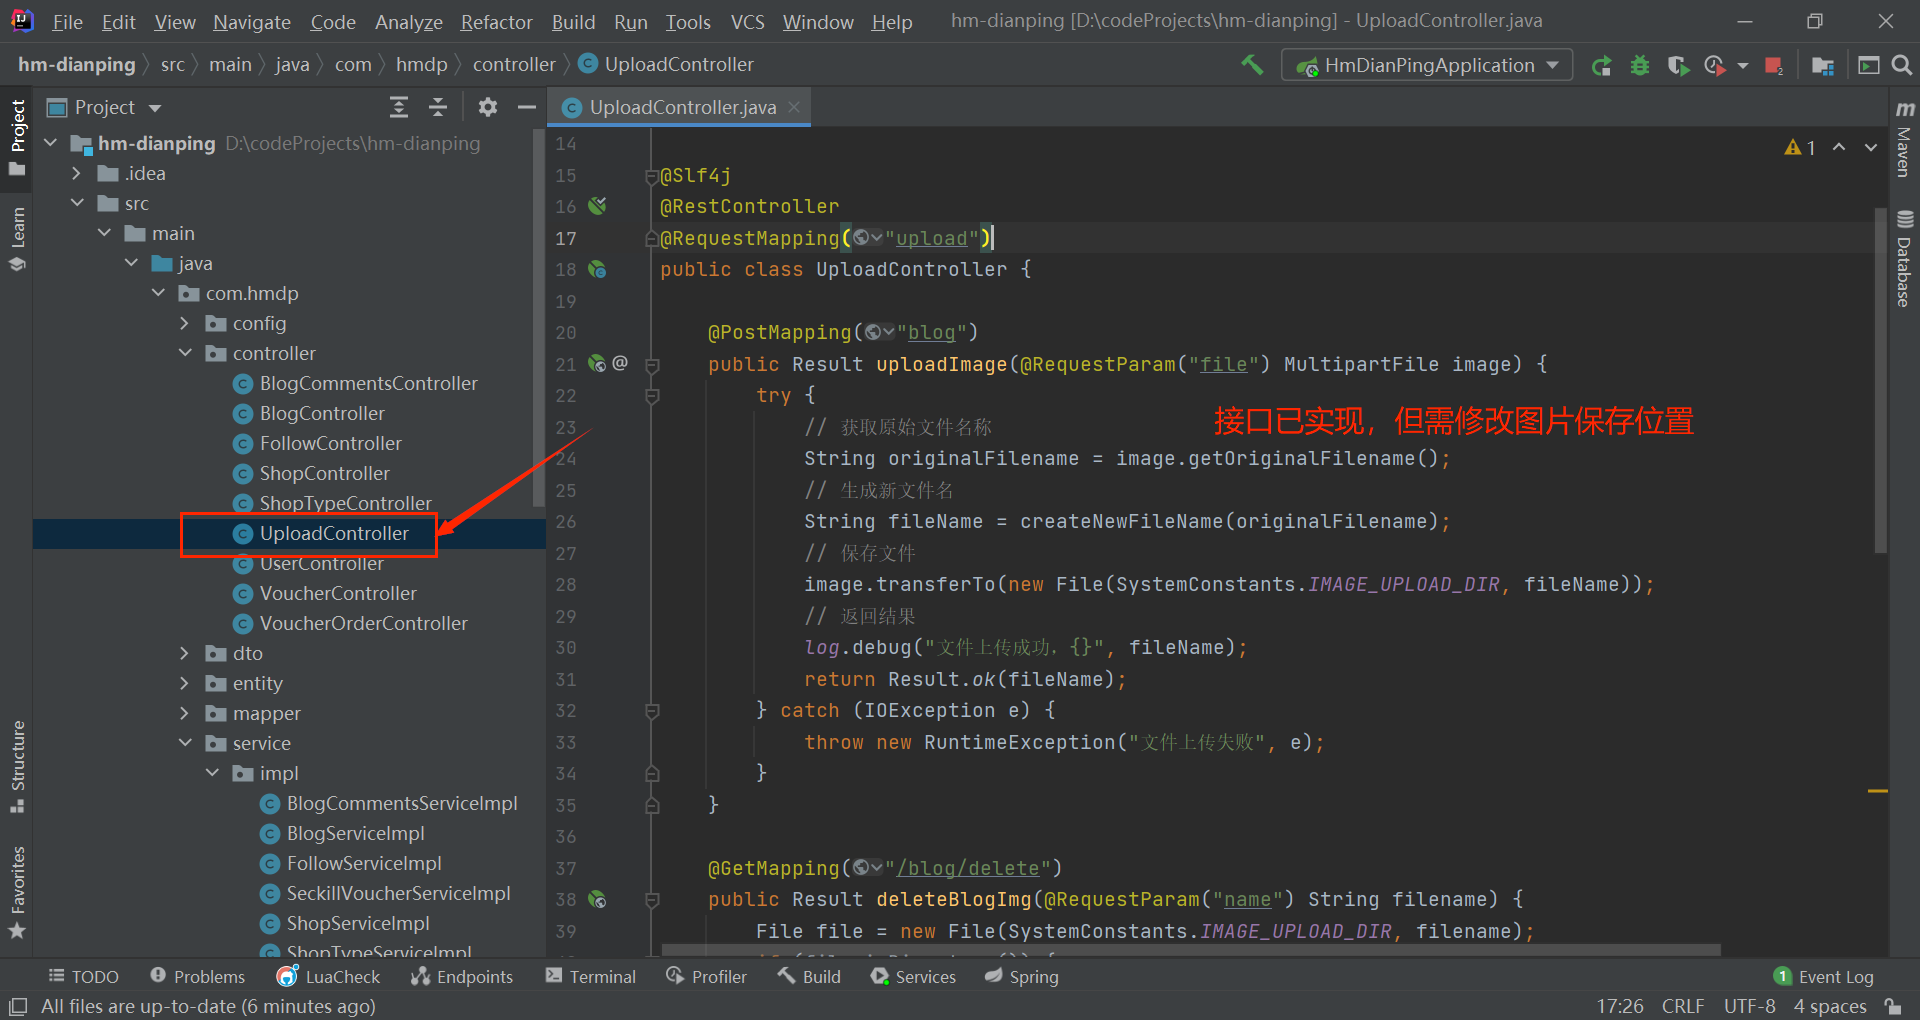Viewport: 1921px width, 1020px height.
Task: Click the editor horizontal scrollbar
Action: (1190, 950)
